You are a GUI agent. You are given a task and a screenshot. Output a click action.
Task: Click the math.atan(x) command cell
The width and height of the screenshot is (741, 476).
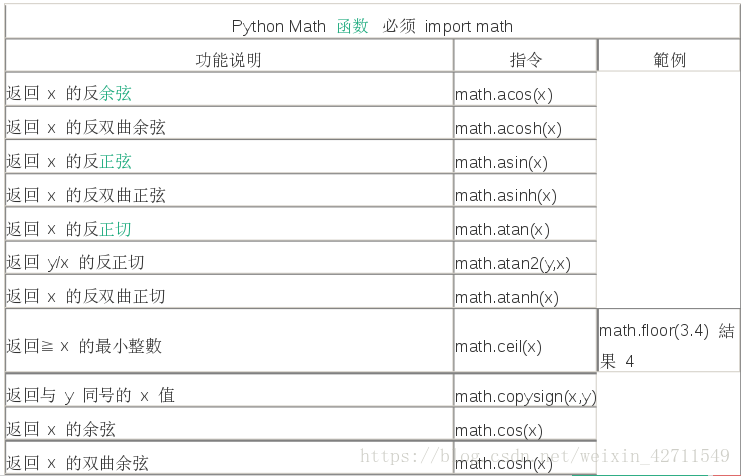point(502,230)
